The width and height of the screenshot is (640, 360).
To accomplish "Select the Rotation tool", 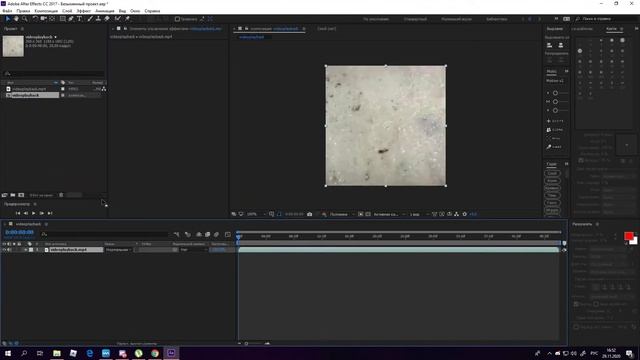I will 35,19.
